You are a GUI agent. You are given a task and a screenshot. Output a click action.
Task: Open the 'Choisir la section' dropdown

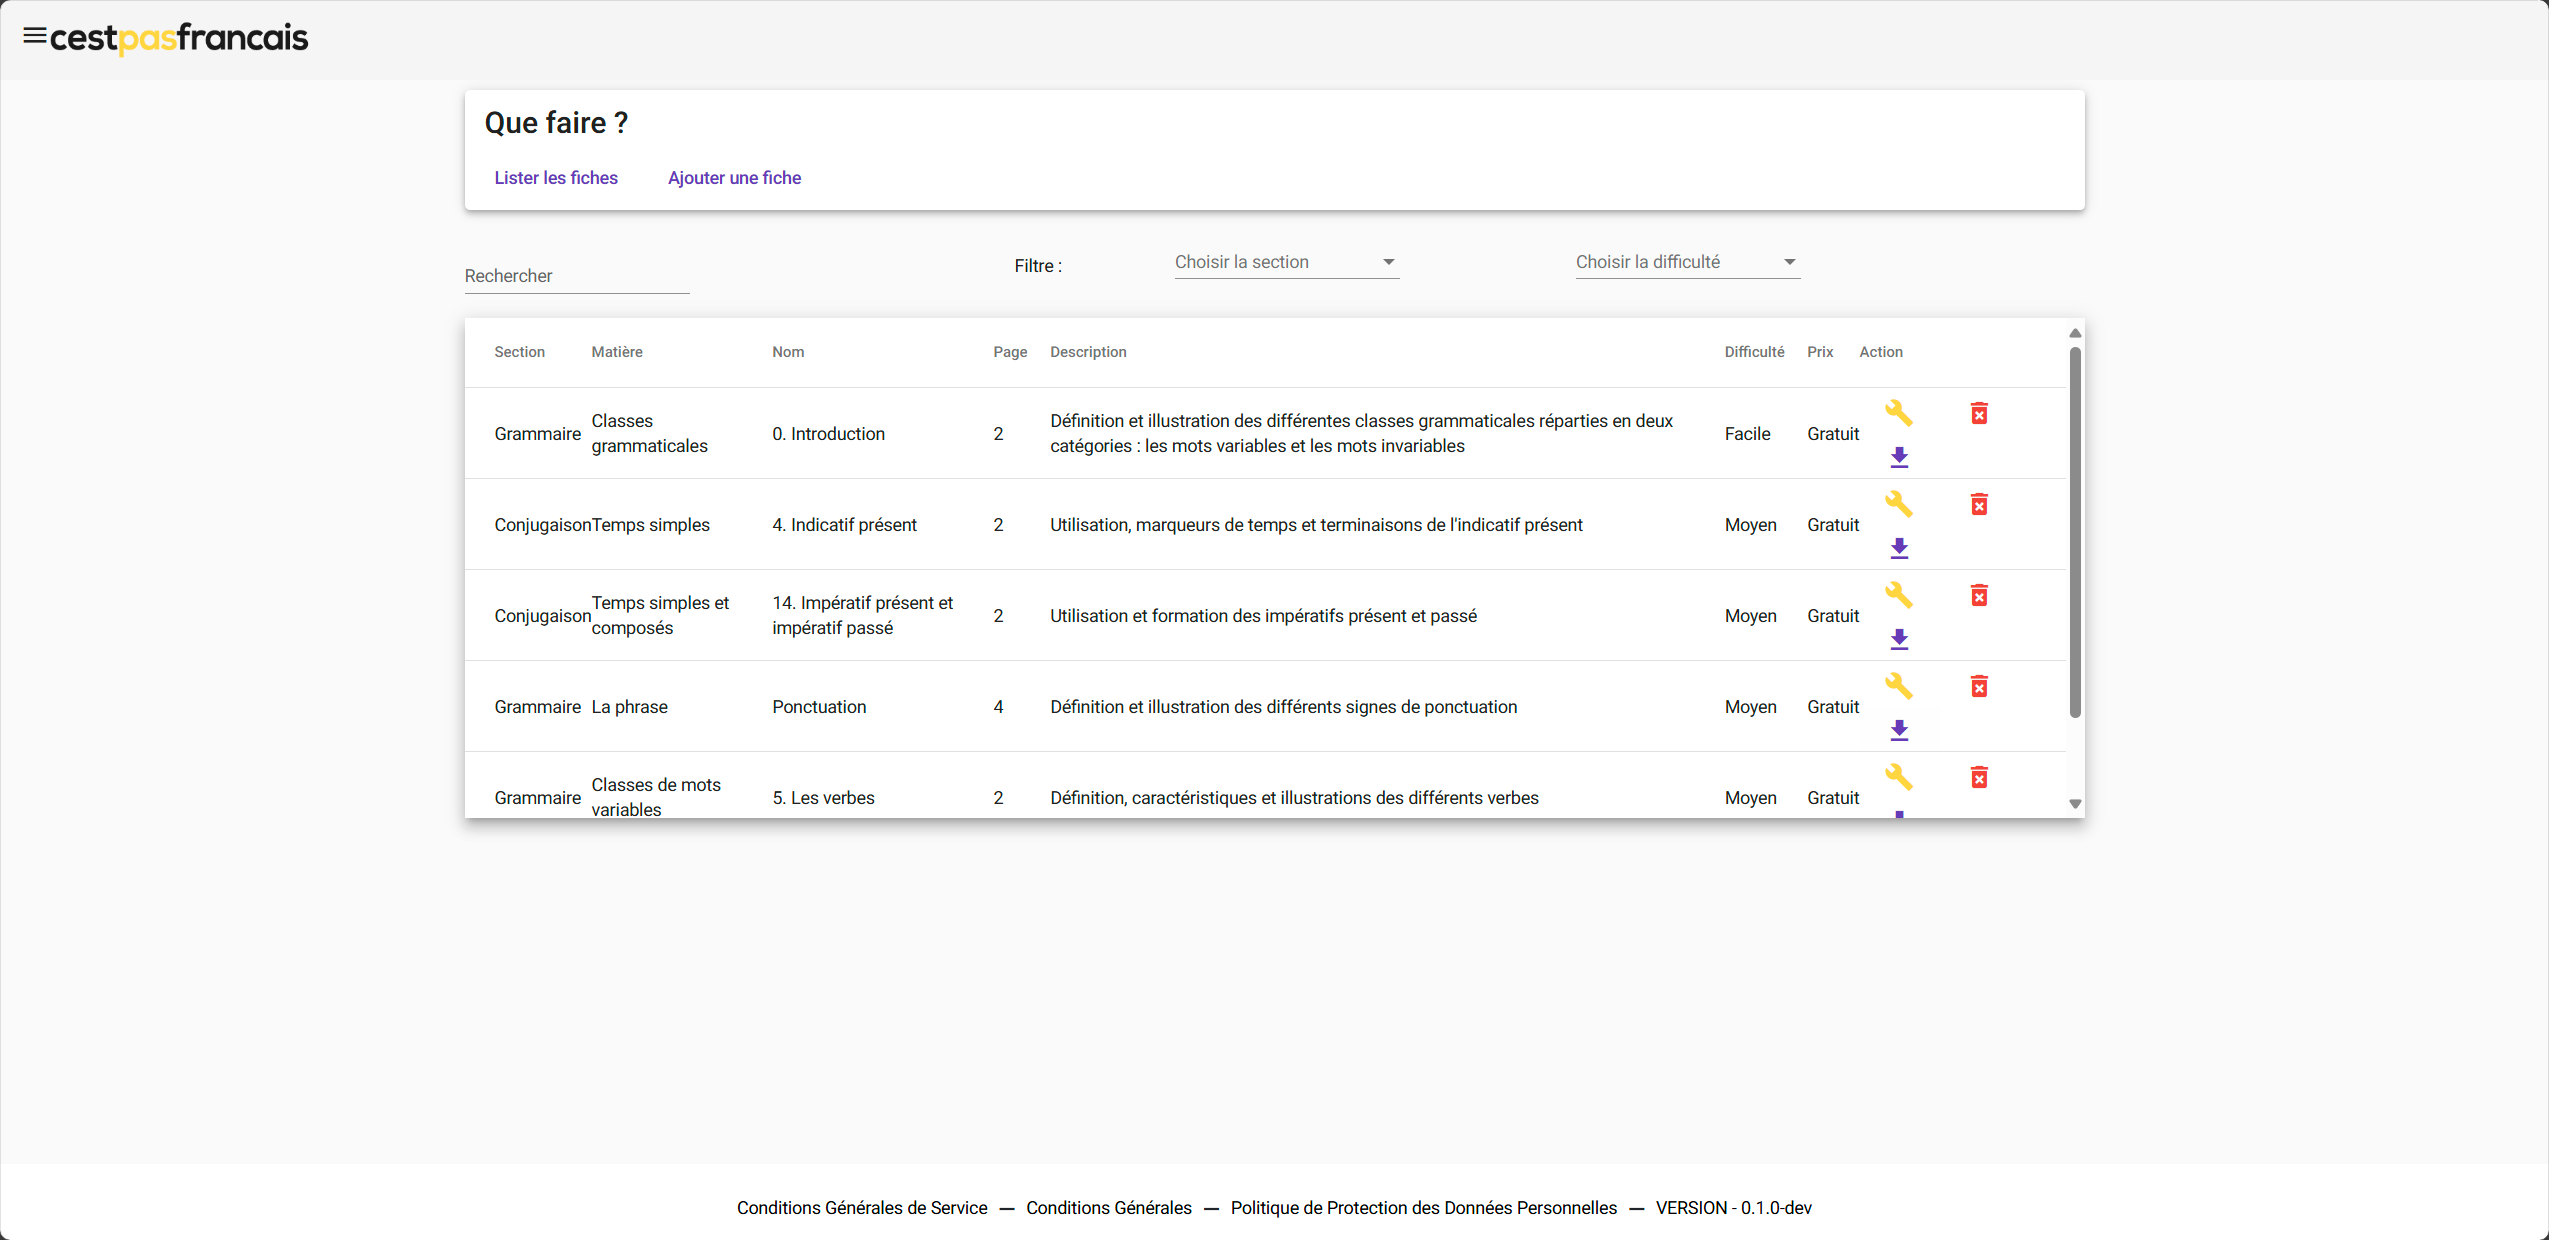[1286, 262]
